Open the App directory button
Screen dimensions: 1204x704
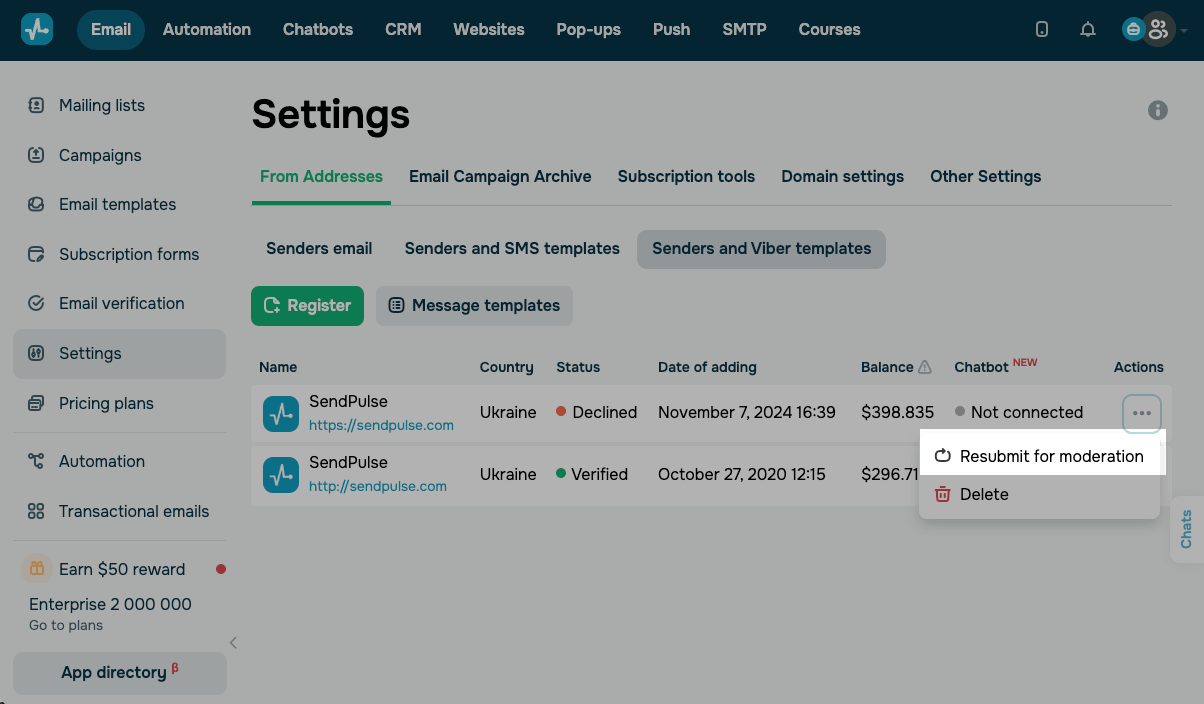(x=120, y=673)
